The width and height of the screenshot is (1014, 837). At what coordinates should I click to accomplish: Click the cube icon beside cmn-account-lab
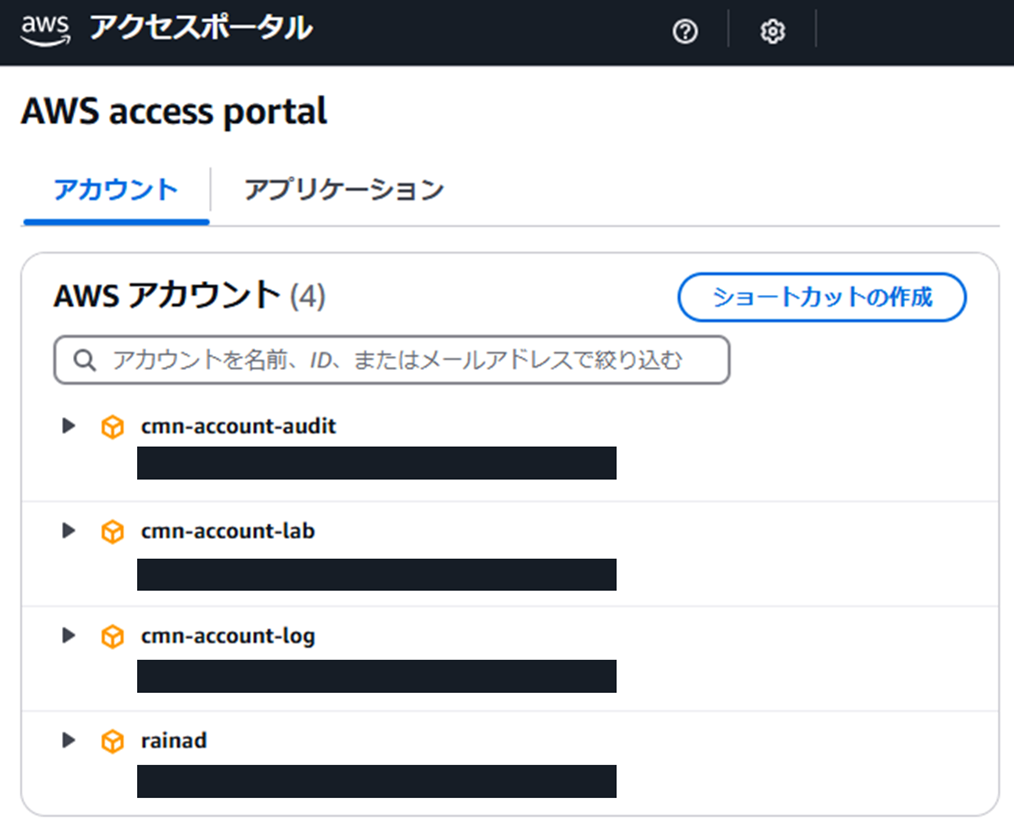113,532
